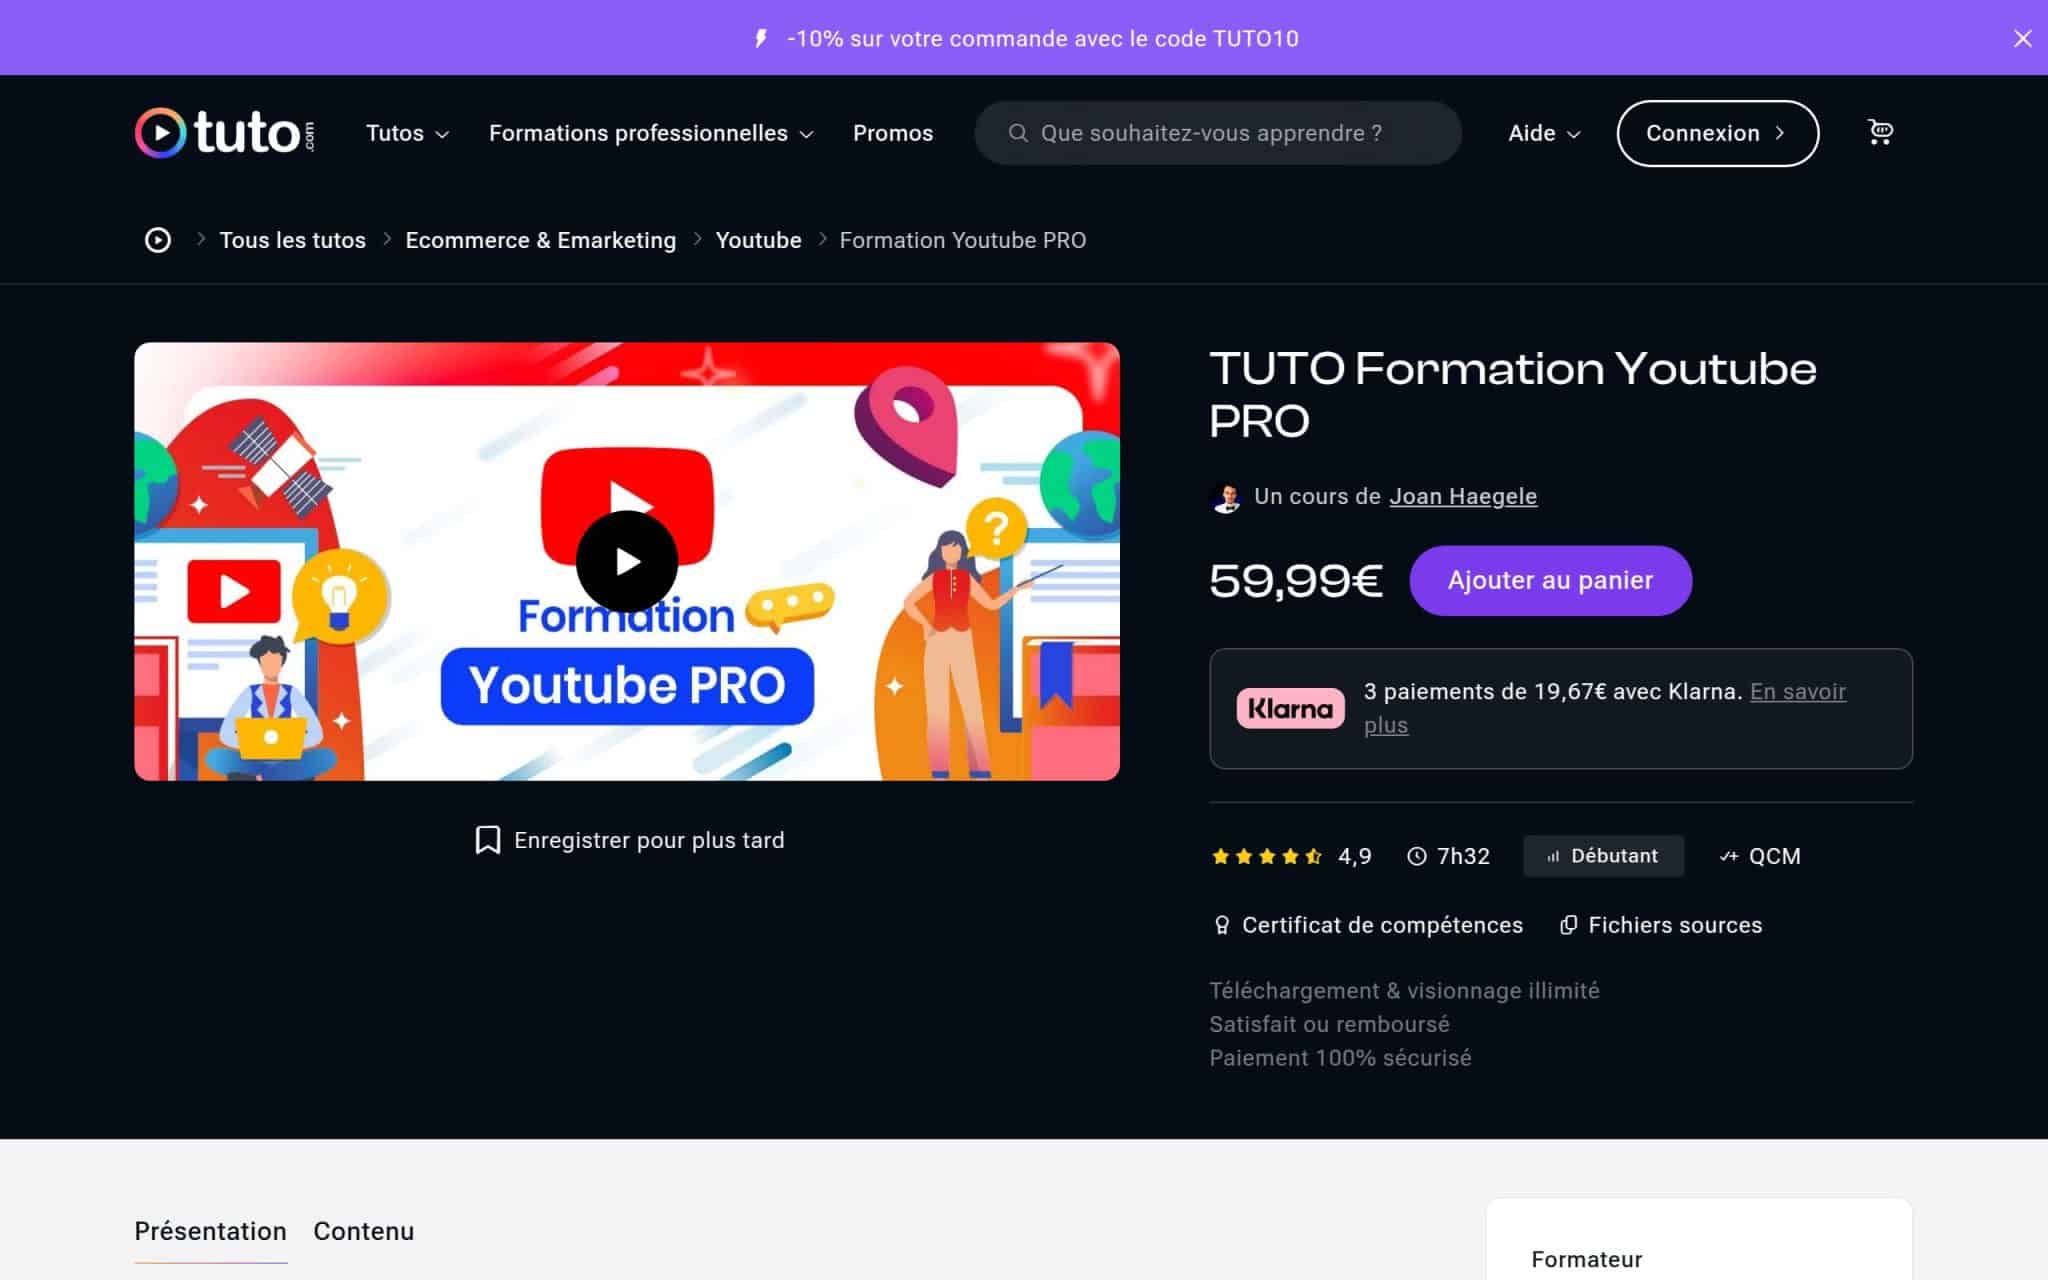
Task: Click the 'TUTO Formation Youtube PRO' title
Action: tap(1512, 394)
